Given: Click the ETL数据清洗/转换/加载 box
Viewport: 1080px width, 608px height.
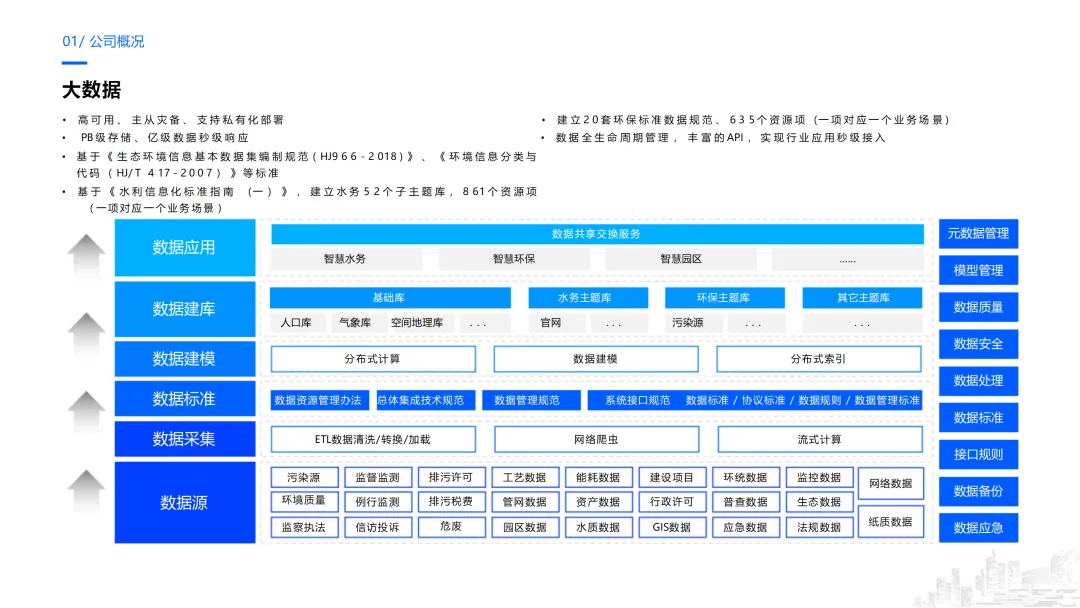Looking at the screenshot, I should 373,439.
